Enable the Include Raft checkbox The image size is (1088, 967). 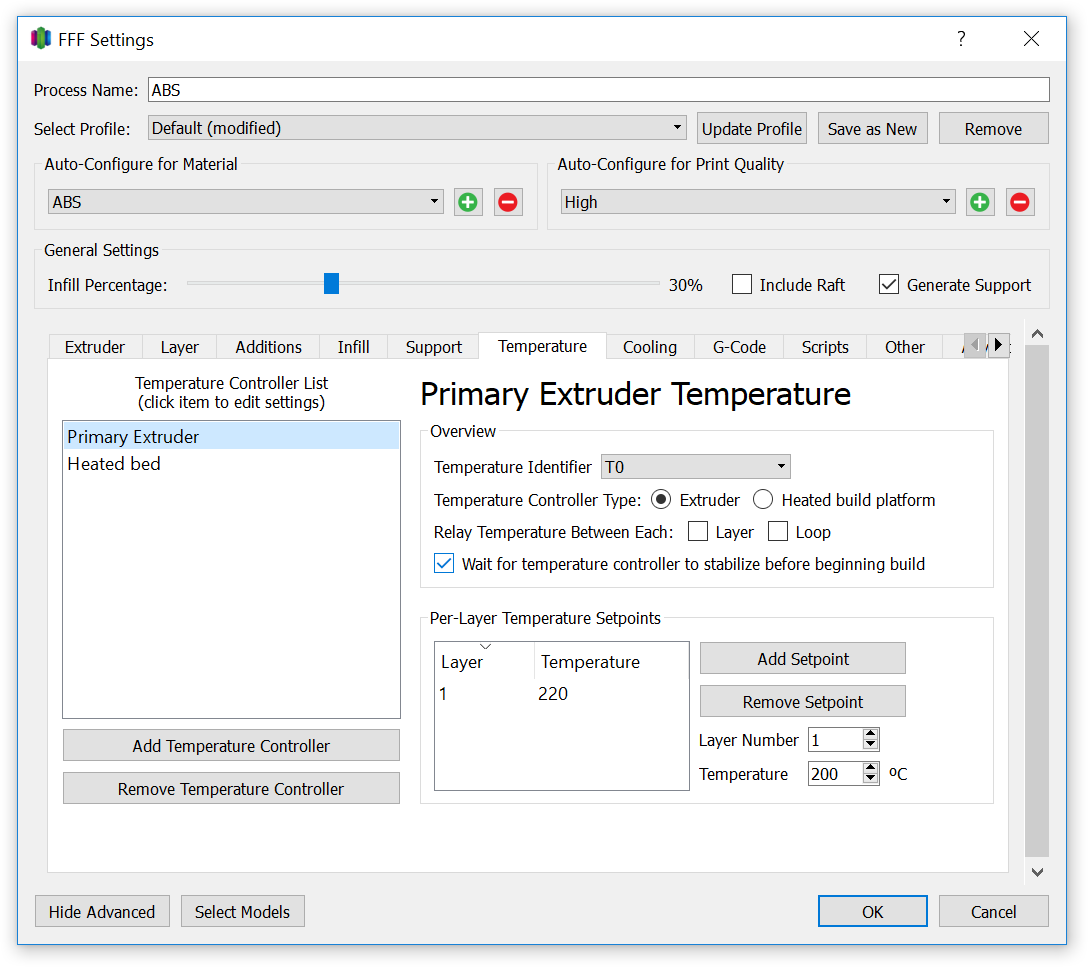point(742,284)
